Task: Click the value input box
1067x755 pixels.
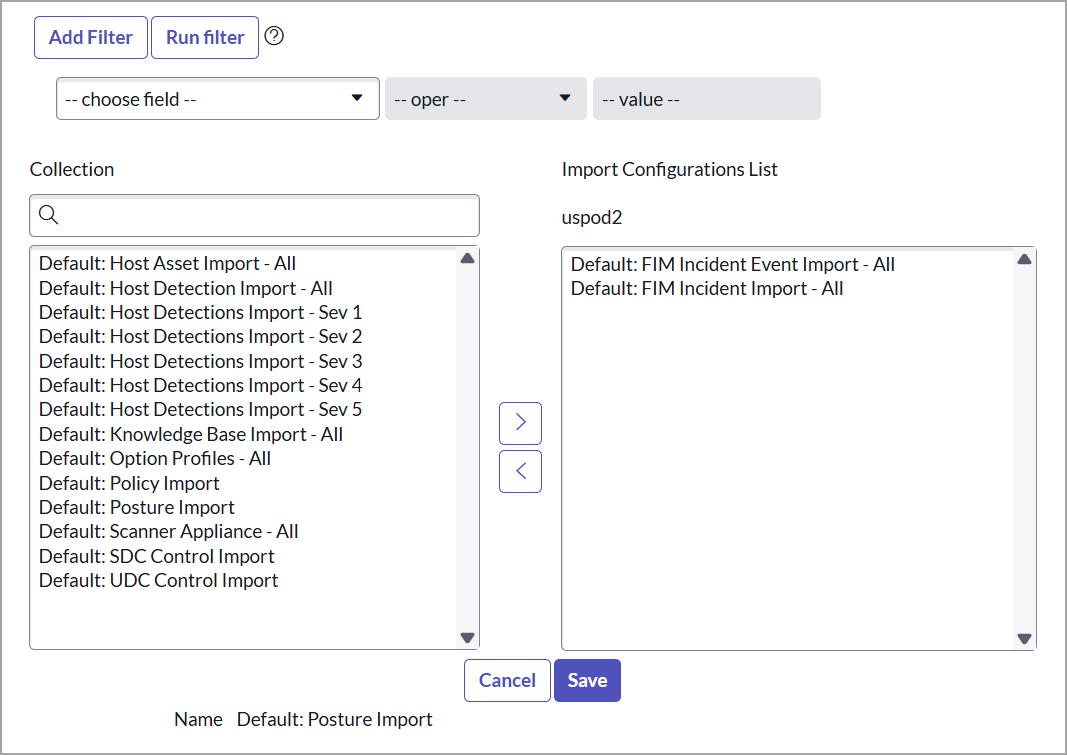Action: point(706,99)
